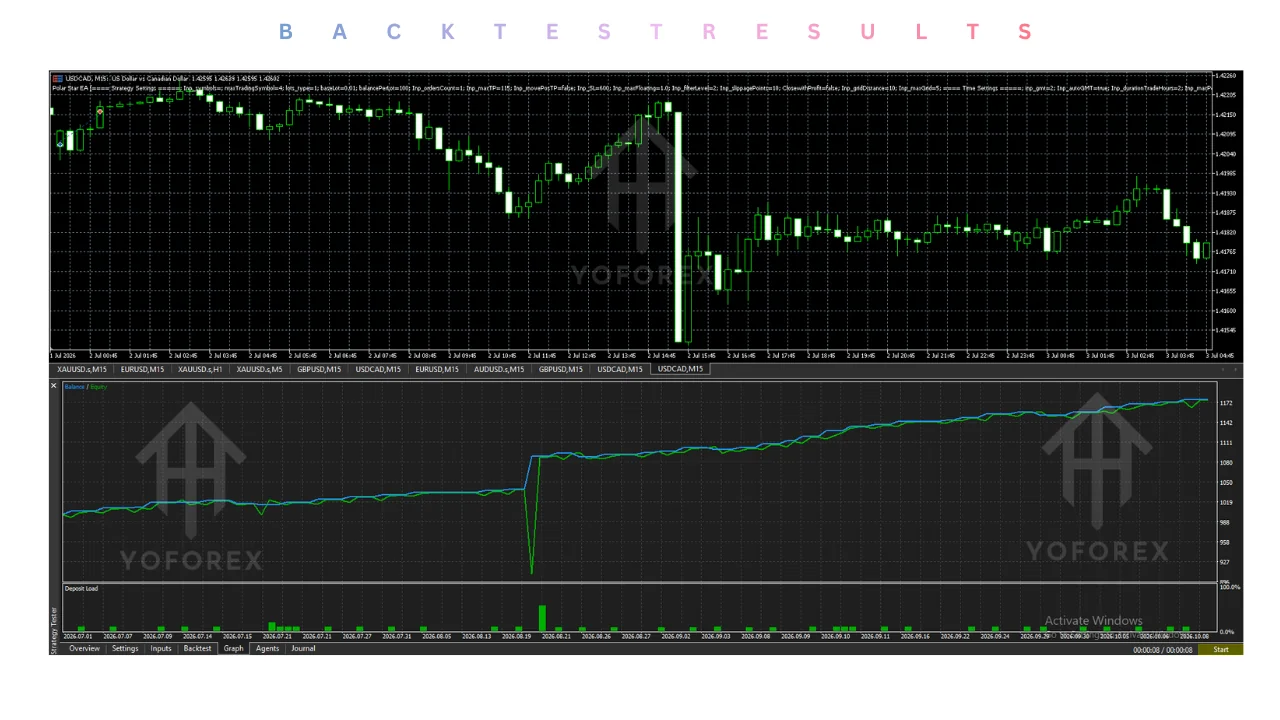The width and height of the screenshot is (1280, 720).
Task: Open the Inputs tab of the tester
Action: click(161, 649)
